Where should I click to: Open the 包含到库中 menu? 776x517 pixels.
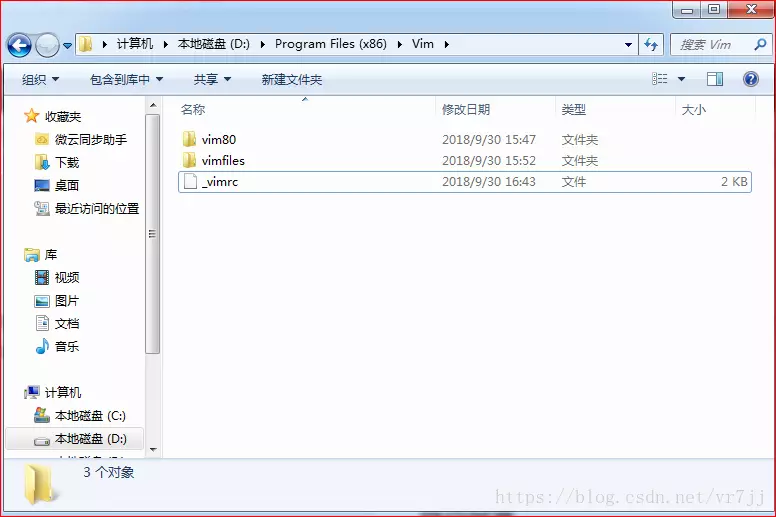[126, 79]
